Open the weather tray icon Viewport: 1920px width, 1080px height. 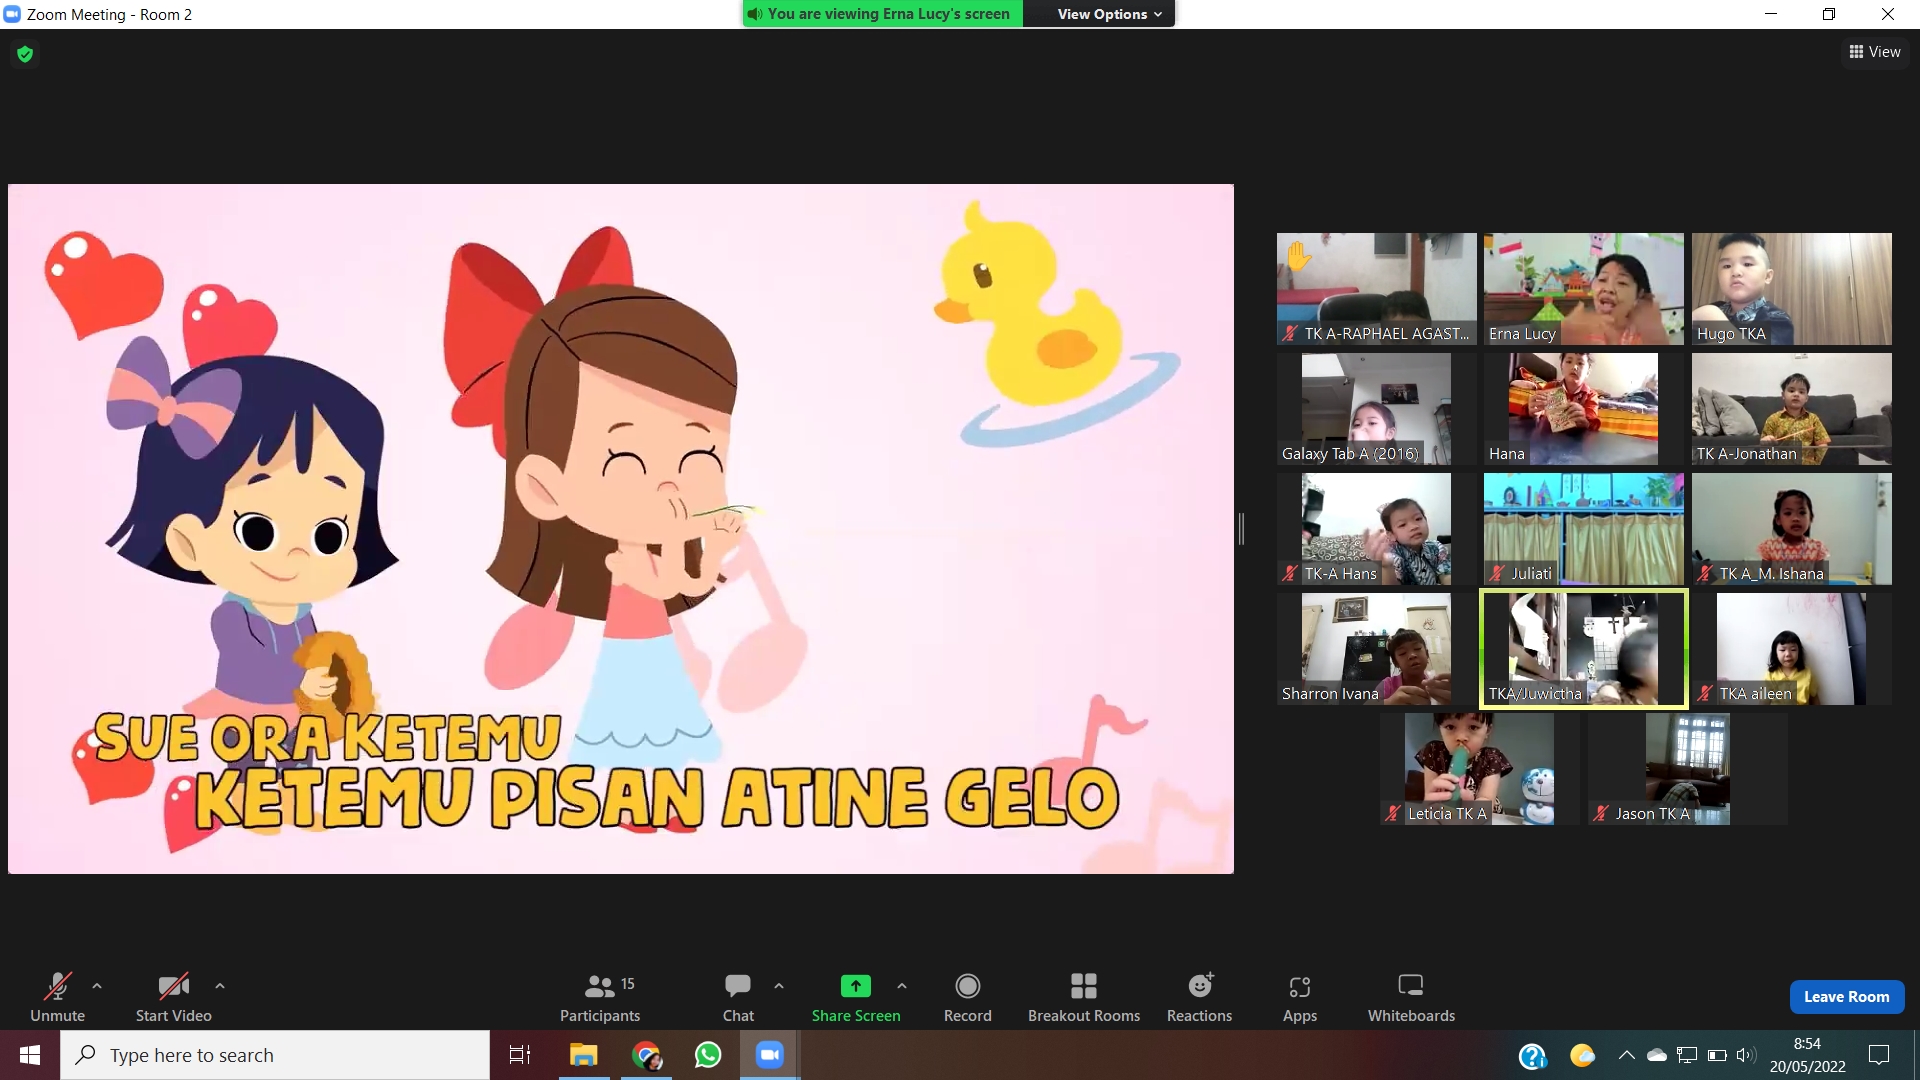point(1582,1055)
